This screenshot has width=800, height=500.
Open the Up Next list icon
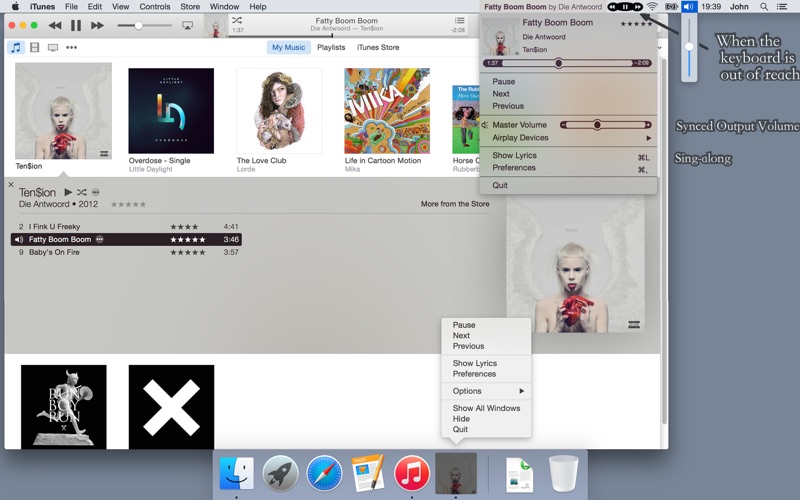click(460, 20)
